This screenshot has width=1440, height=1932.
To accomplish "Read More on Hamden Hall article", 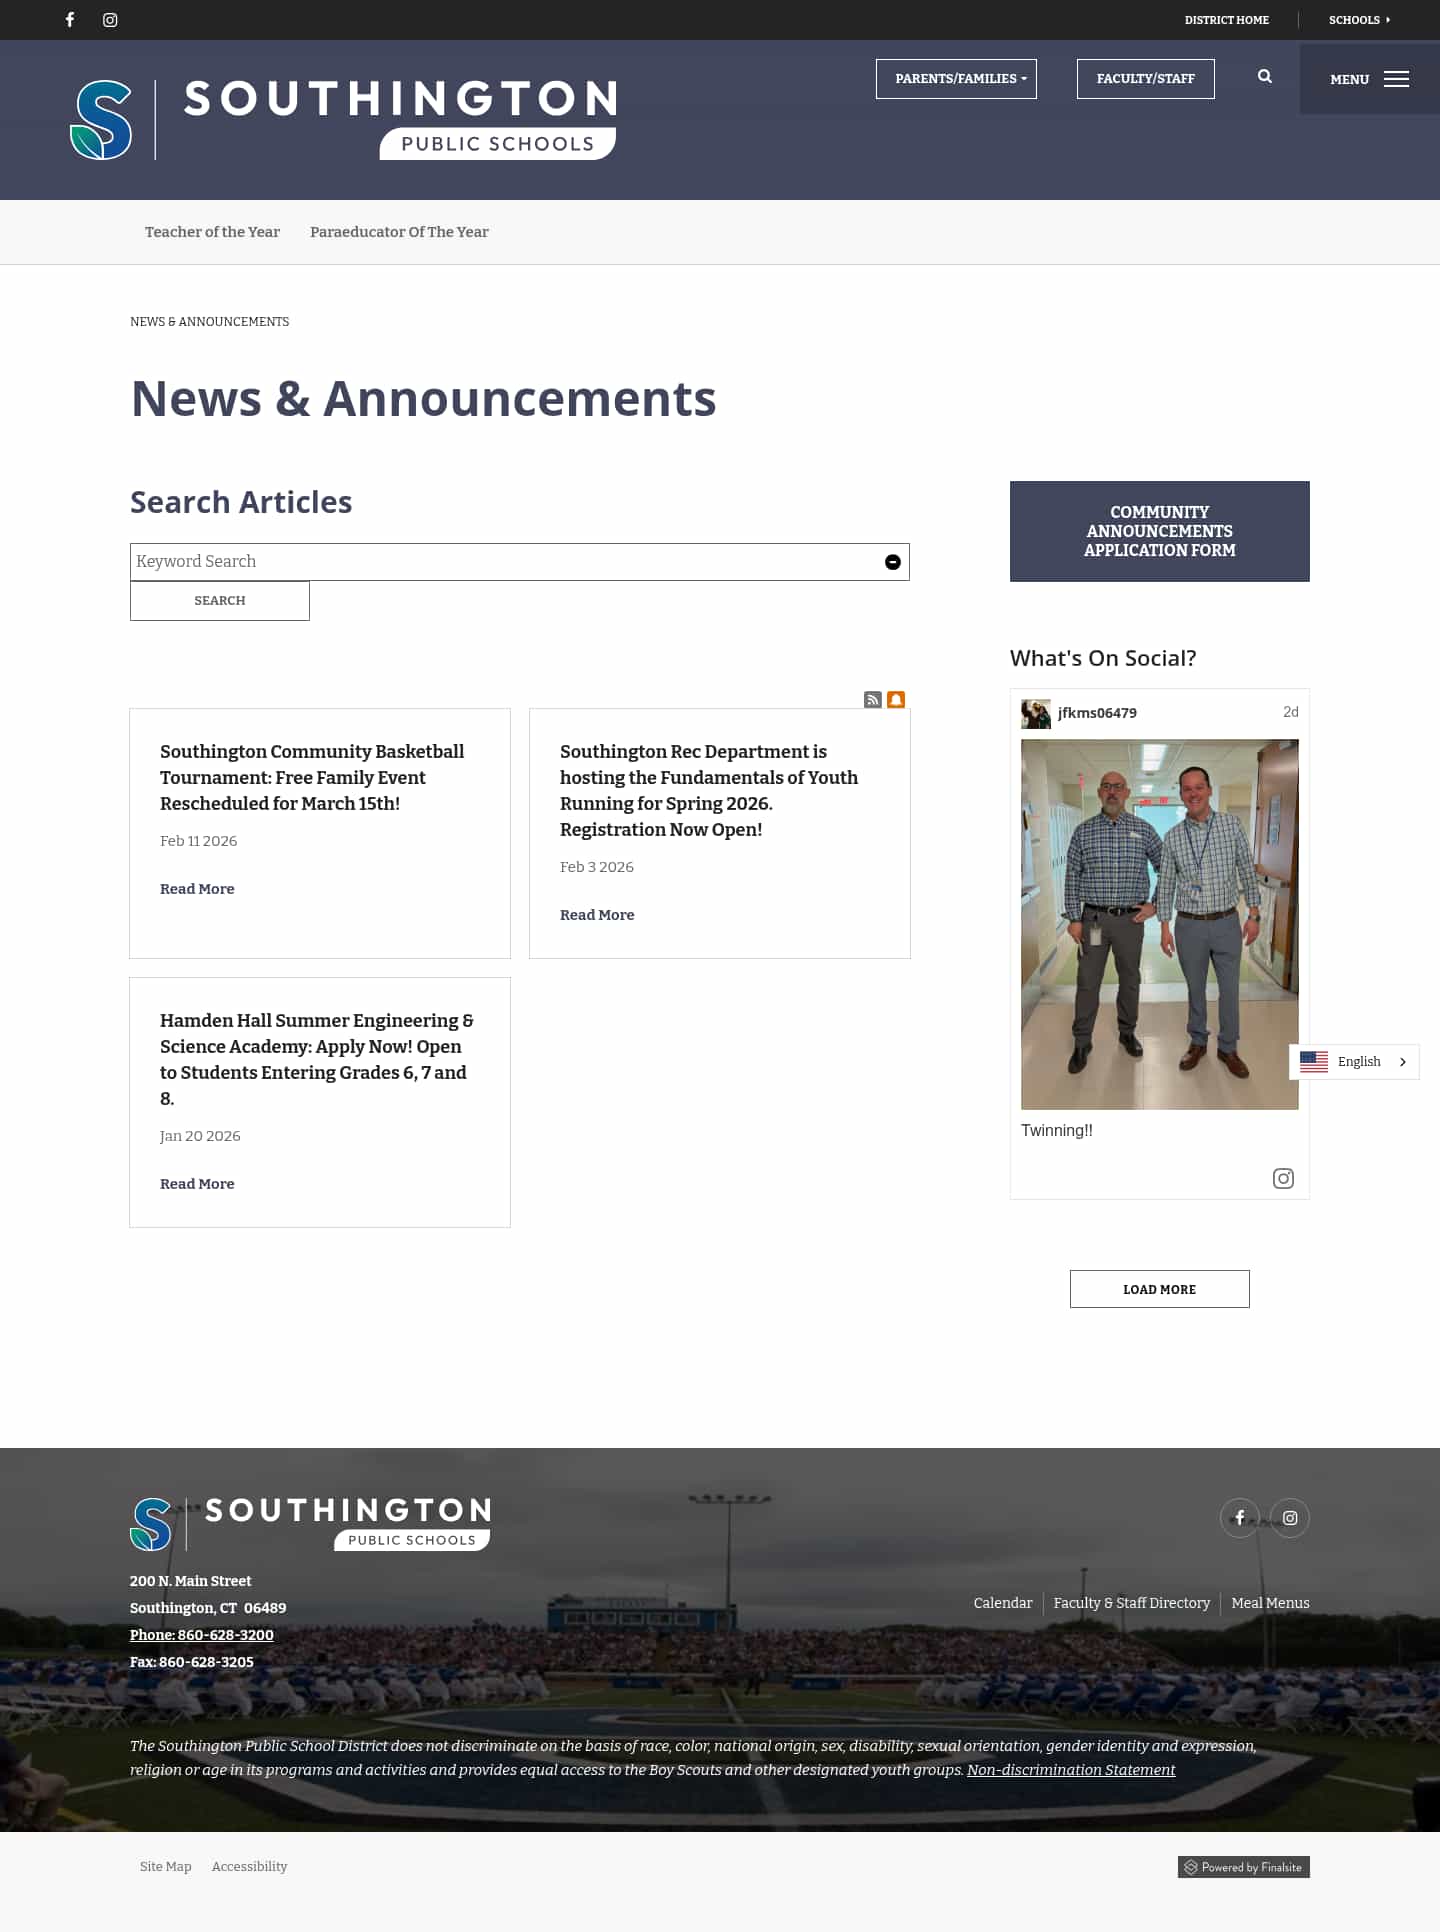I will tap(197, 1184).
